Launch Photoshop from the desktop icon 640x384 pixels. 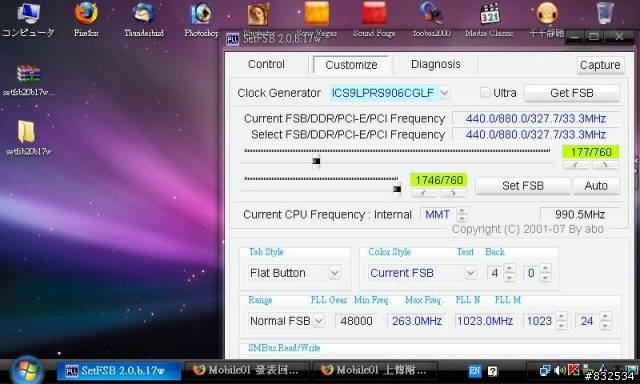(x=201, y=19)
